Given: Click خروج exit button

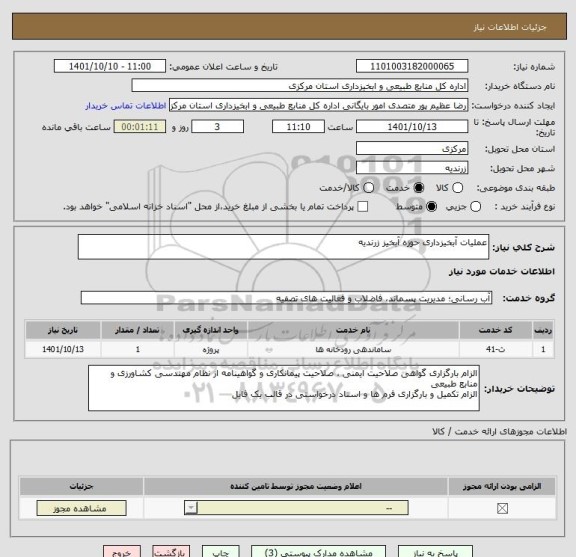Looking at the screenshot, I should [x=122, y=552].
